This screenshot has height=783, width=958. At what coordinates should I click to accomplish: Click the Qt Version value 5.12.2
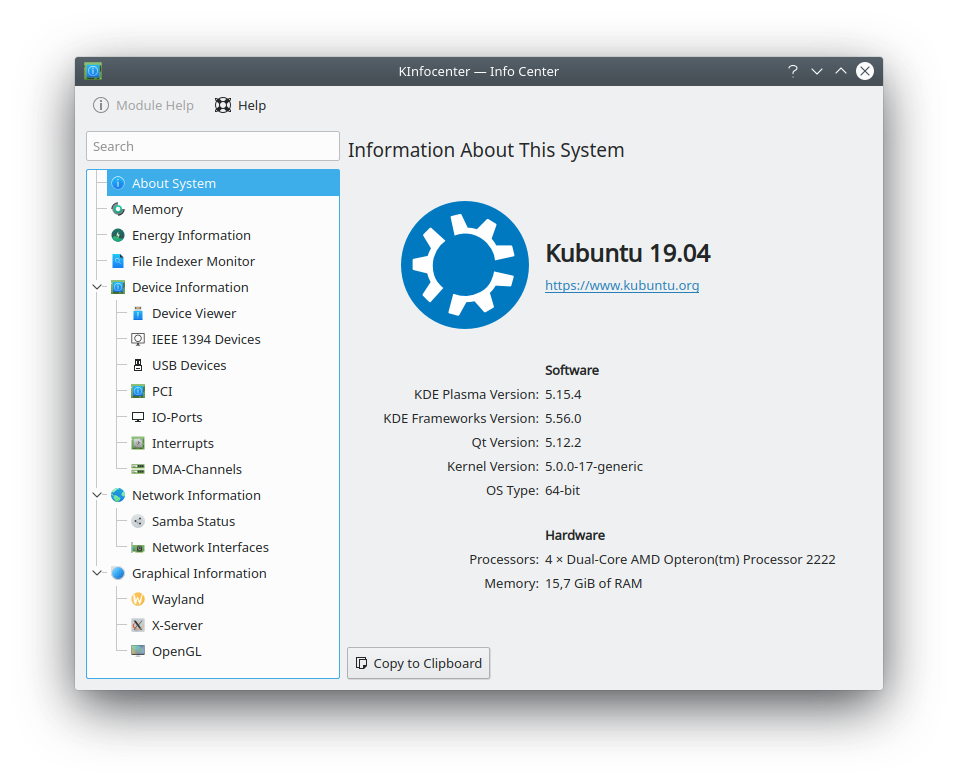pos(563,443)
